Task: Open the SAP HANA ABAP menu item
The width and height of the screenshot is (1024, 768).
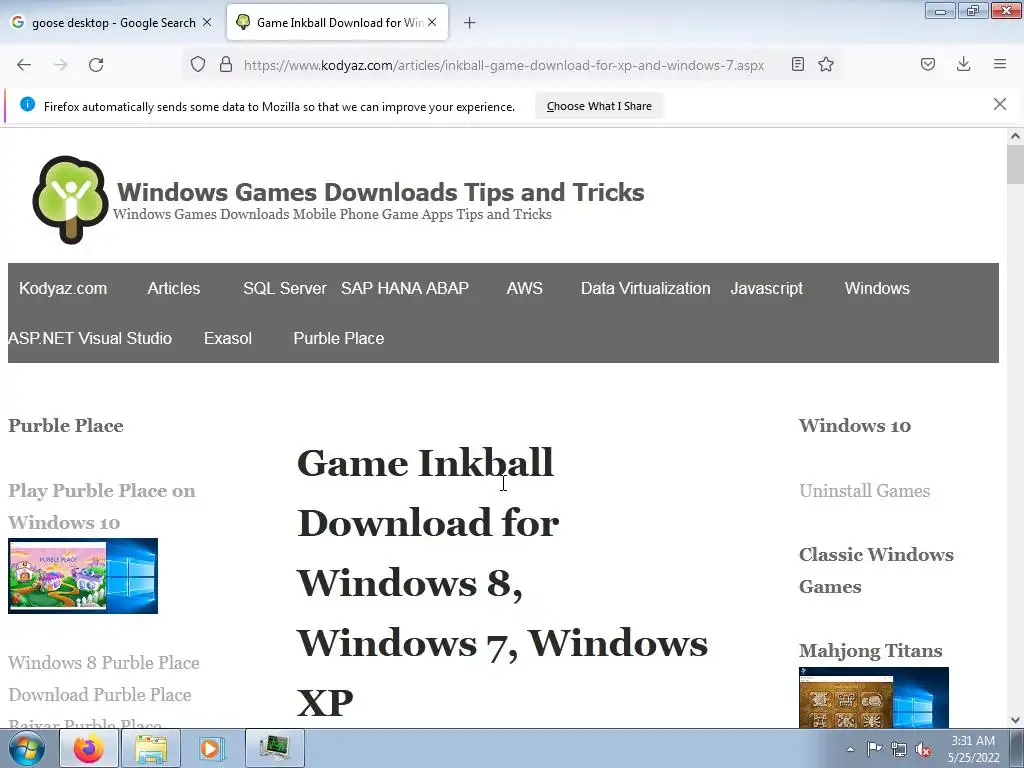Action: [x=405, y=289]
